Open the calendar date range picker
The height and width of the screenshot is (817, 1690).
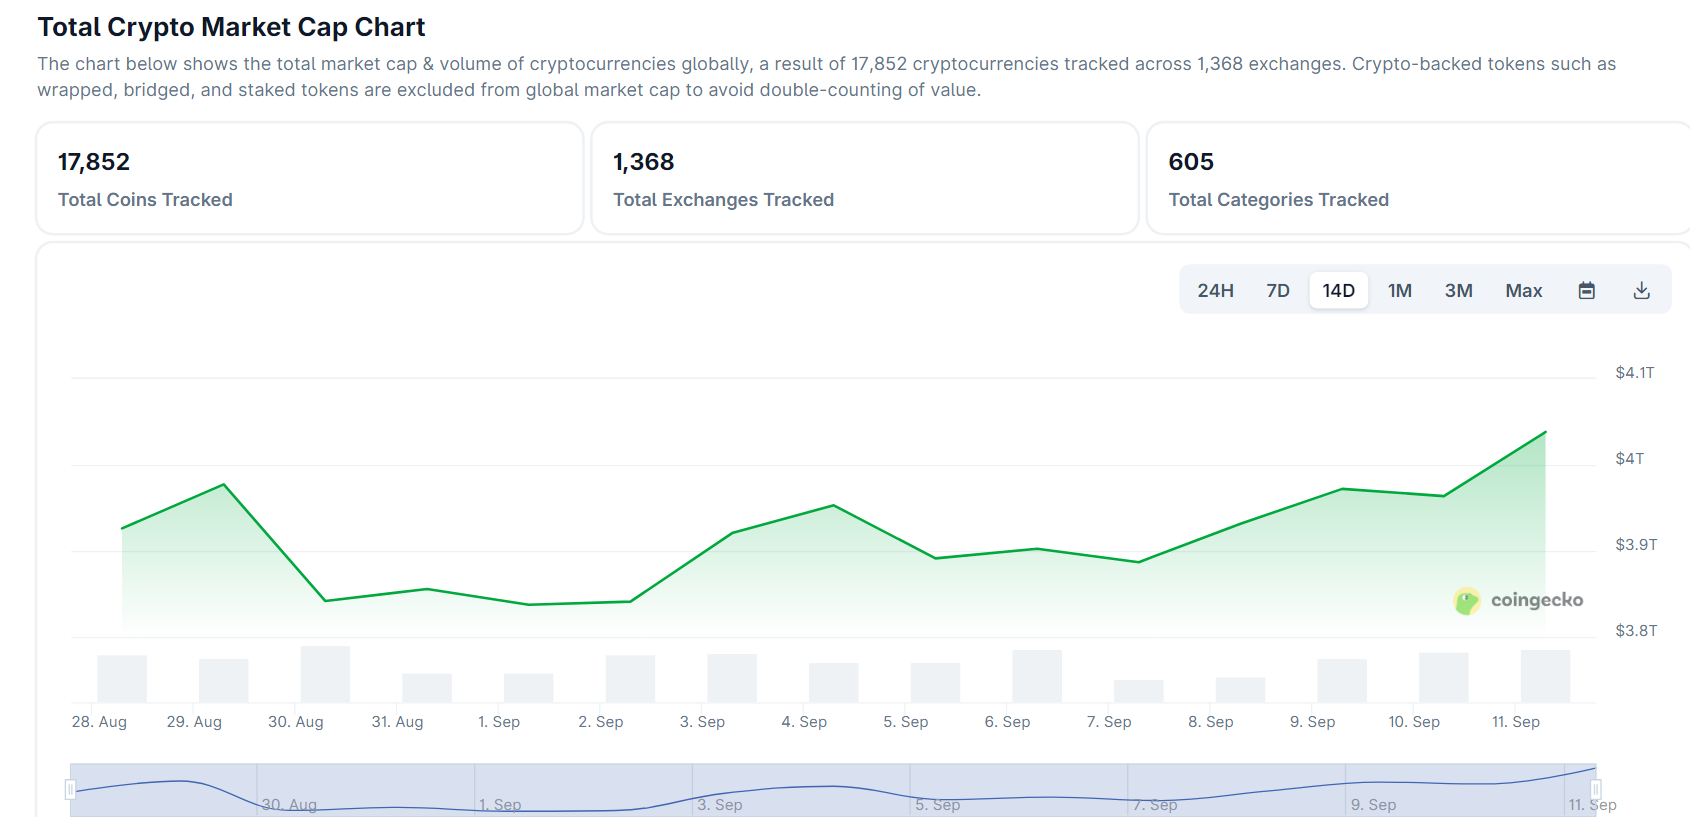pyautogui.click(x=1586, y=291)
